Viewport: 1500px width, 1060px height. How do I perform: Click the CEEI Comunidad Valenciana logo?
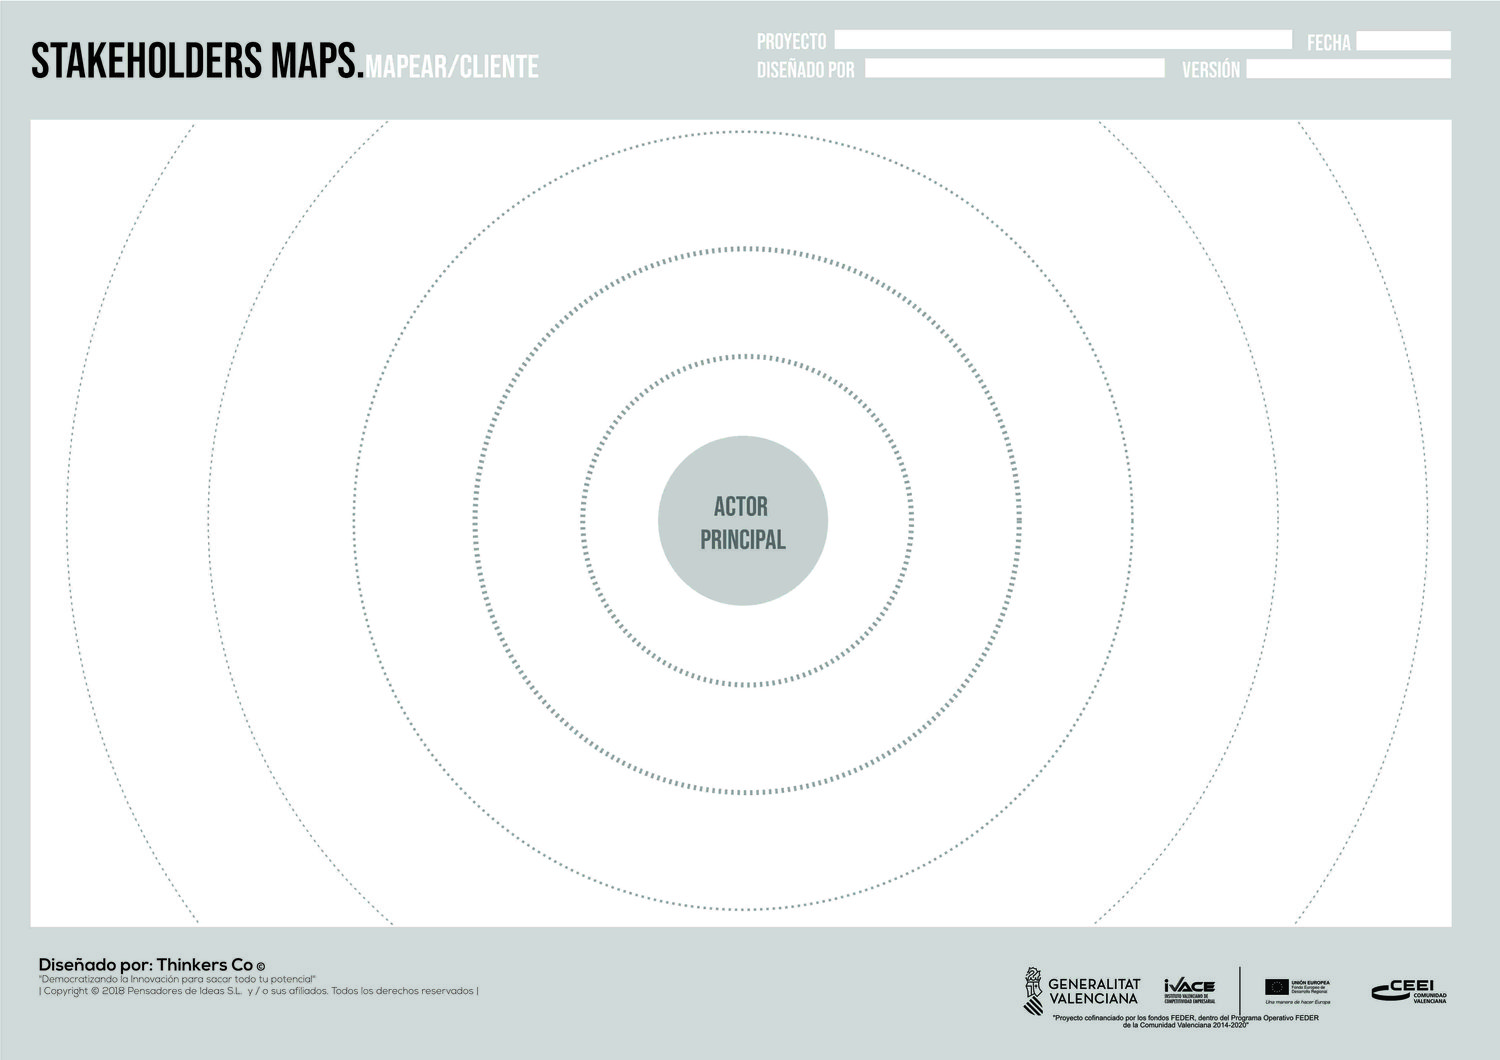(1410, 991)
